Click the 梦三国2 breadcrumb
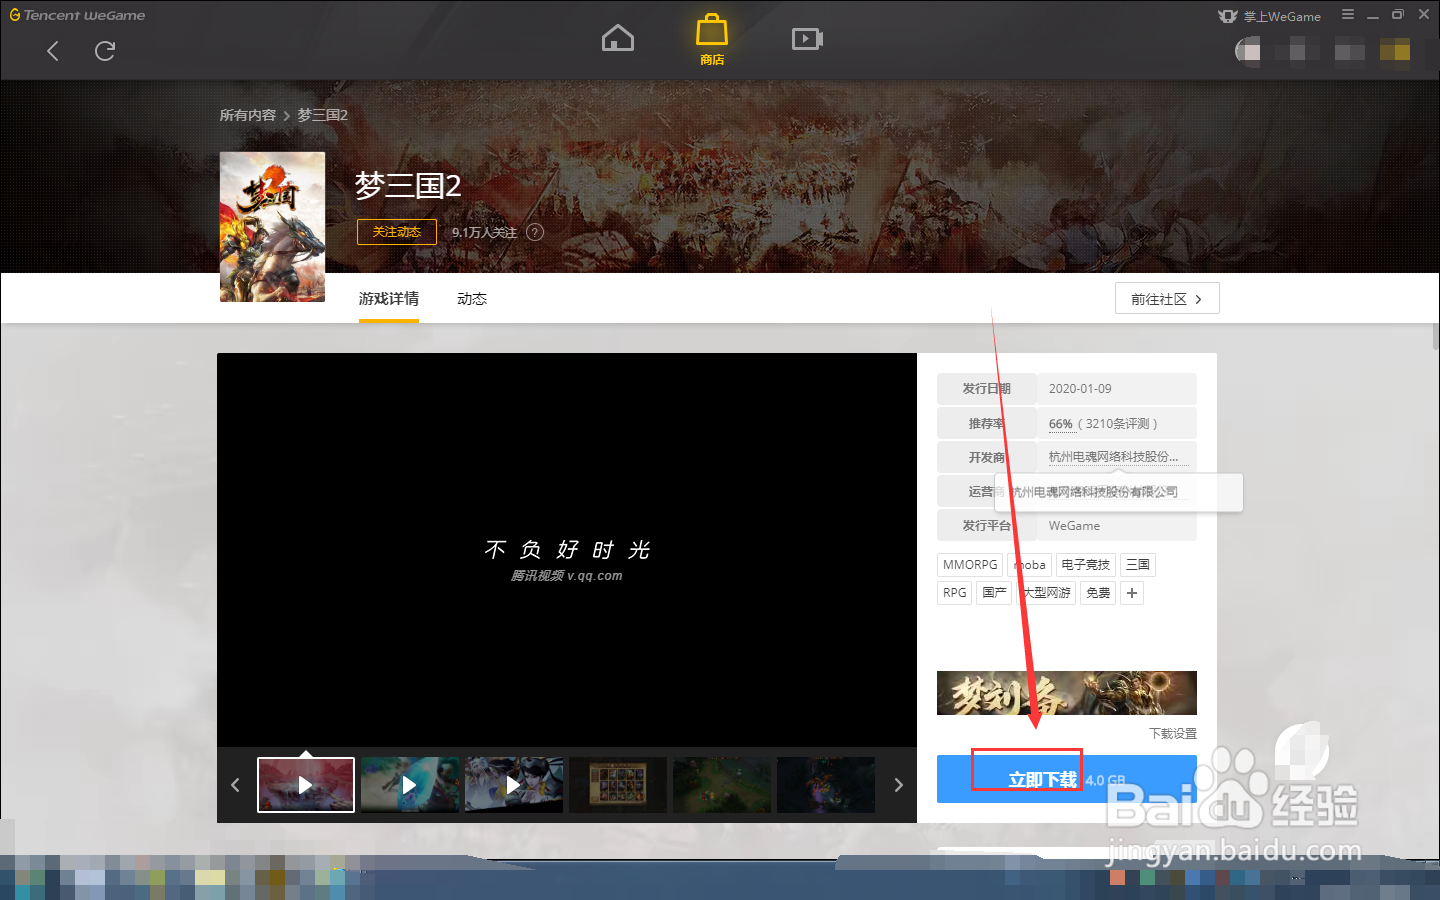This screenshot has width=1440, height=900. (322, 115)
